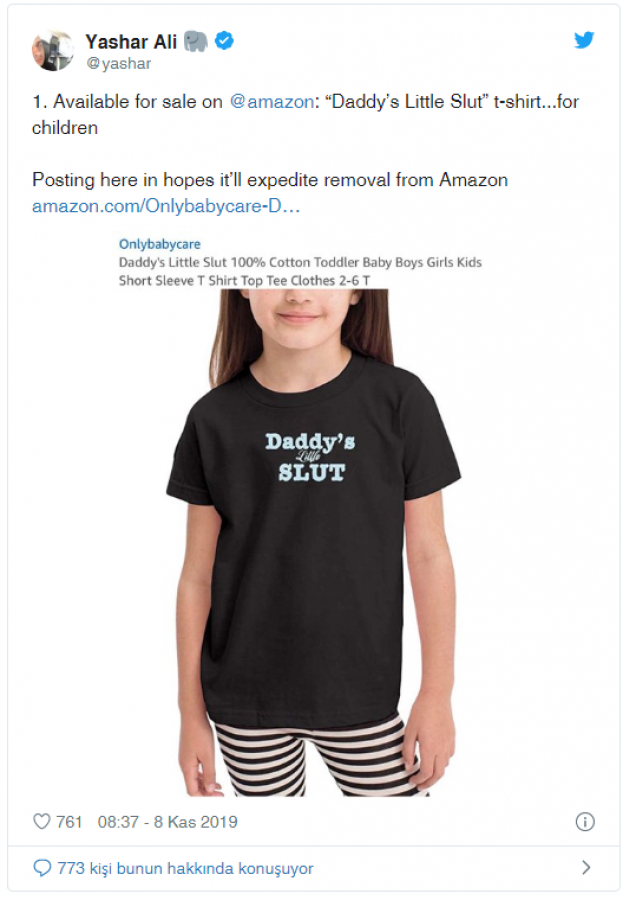Click the Onlybabycare brand text in image
The width and height of the screenshot is (623, 900).
(x=160, y=244)
